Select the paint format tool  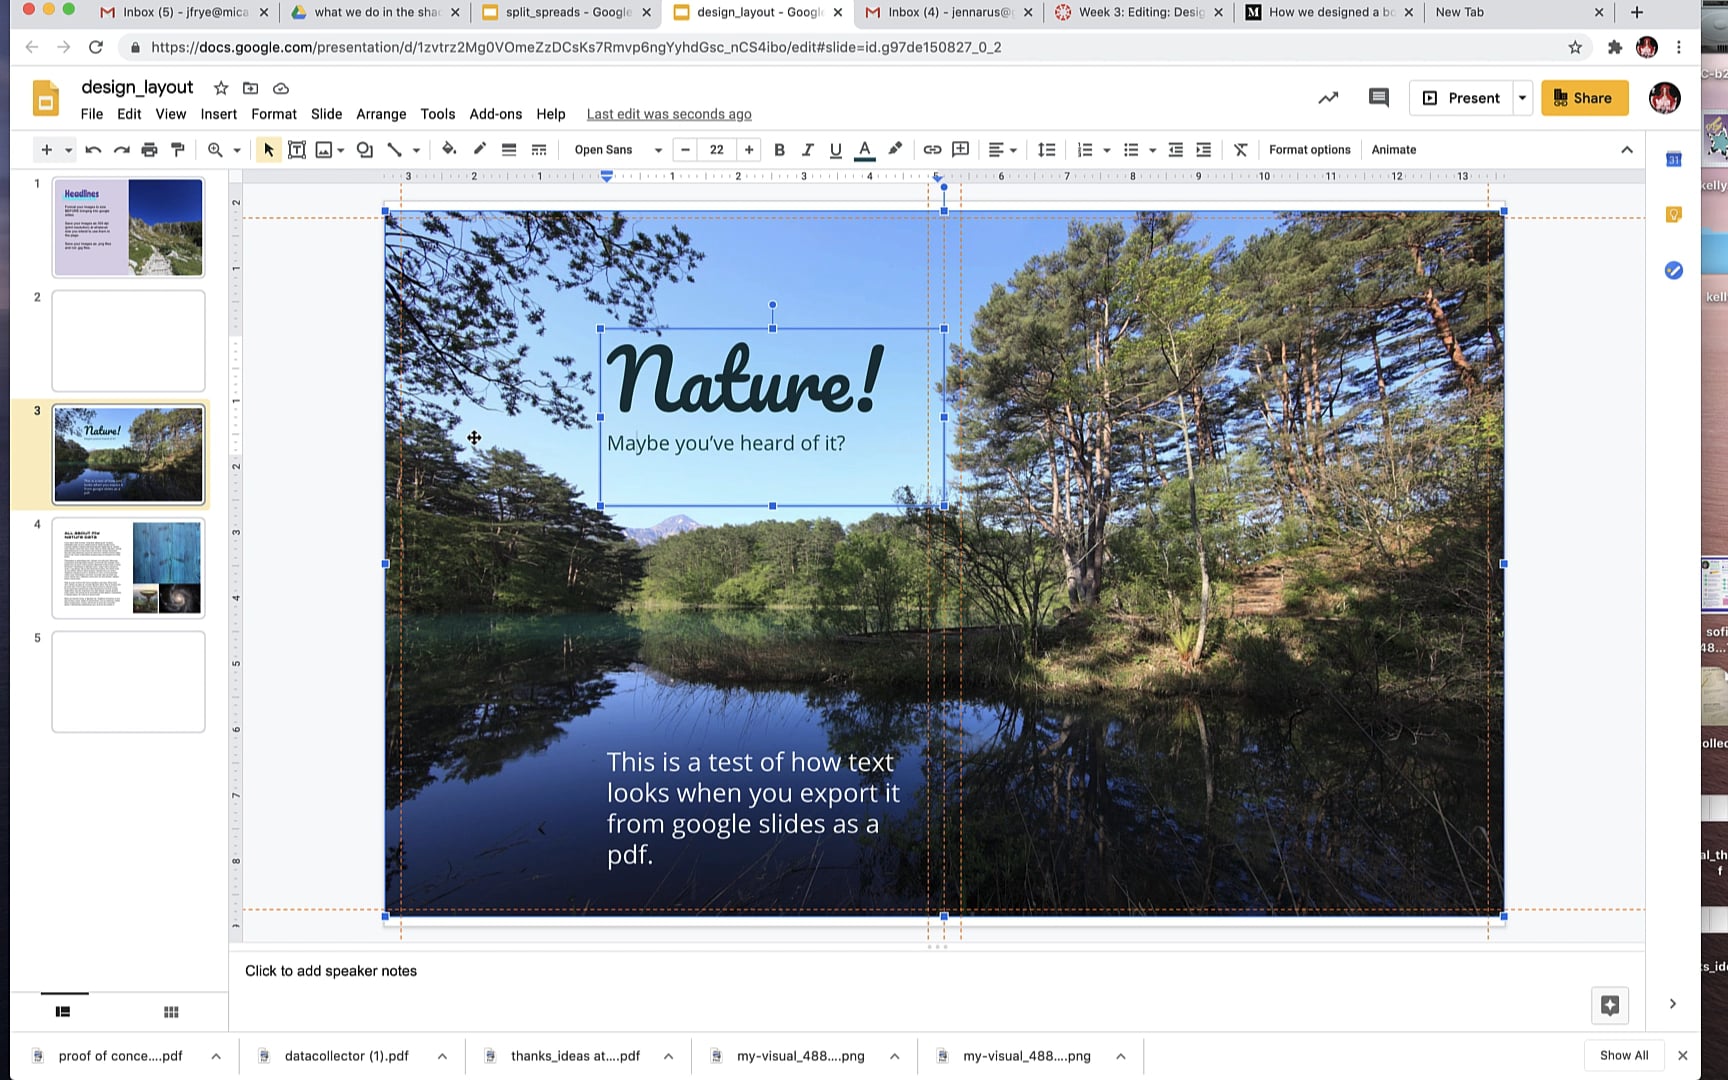point(178,150)
